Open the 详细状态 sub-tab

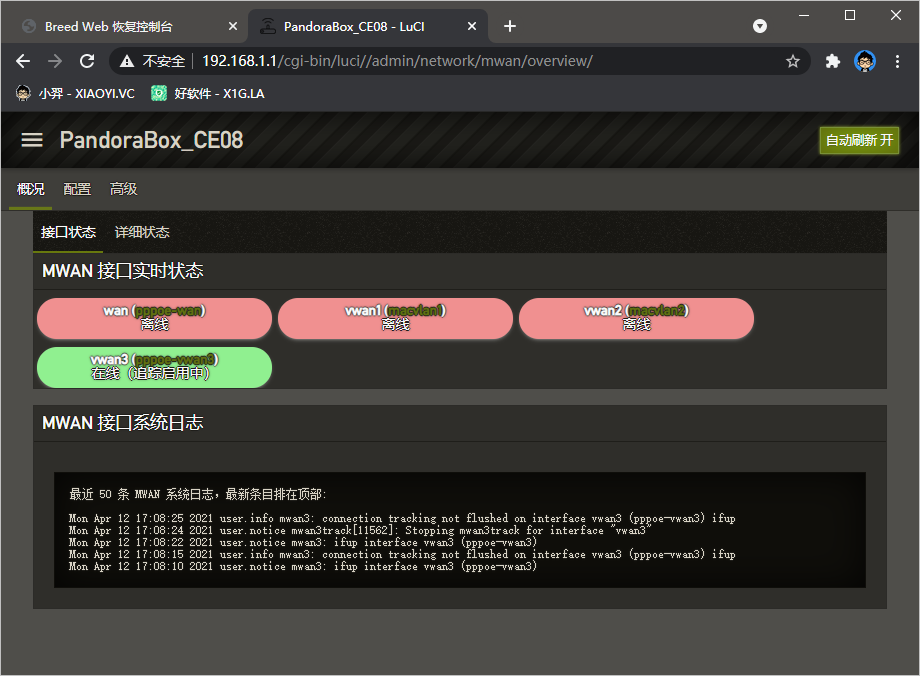click(x=142, y=232)
